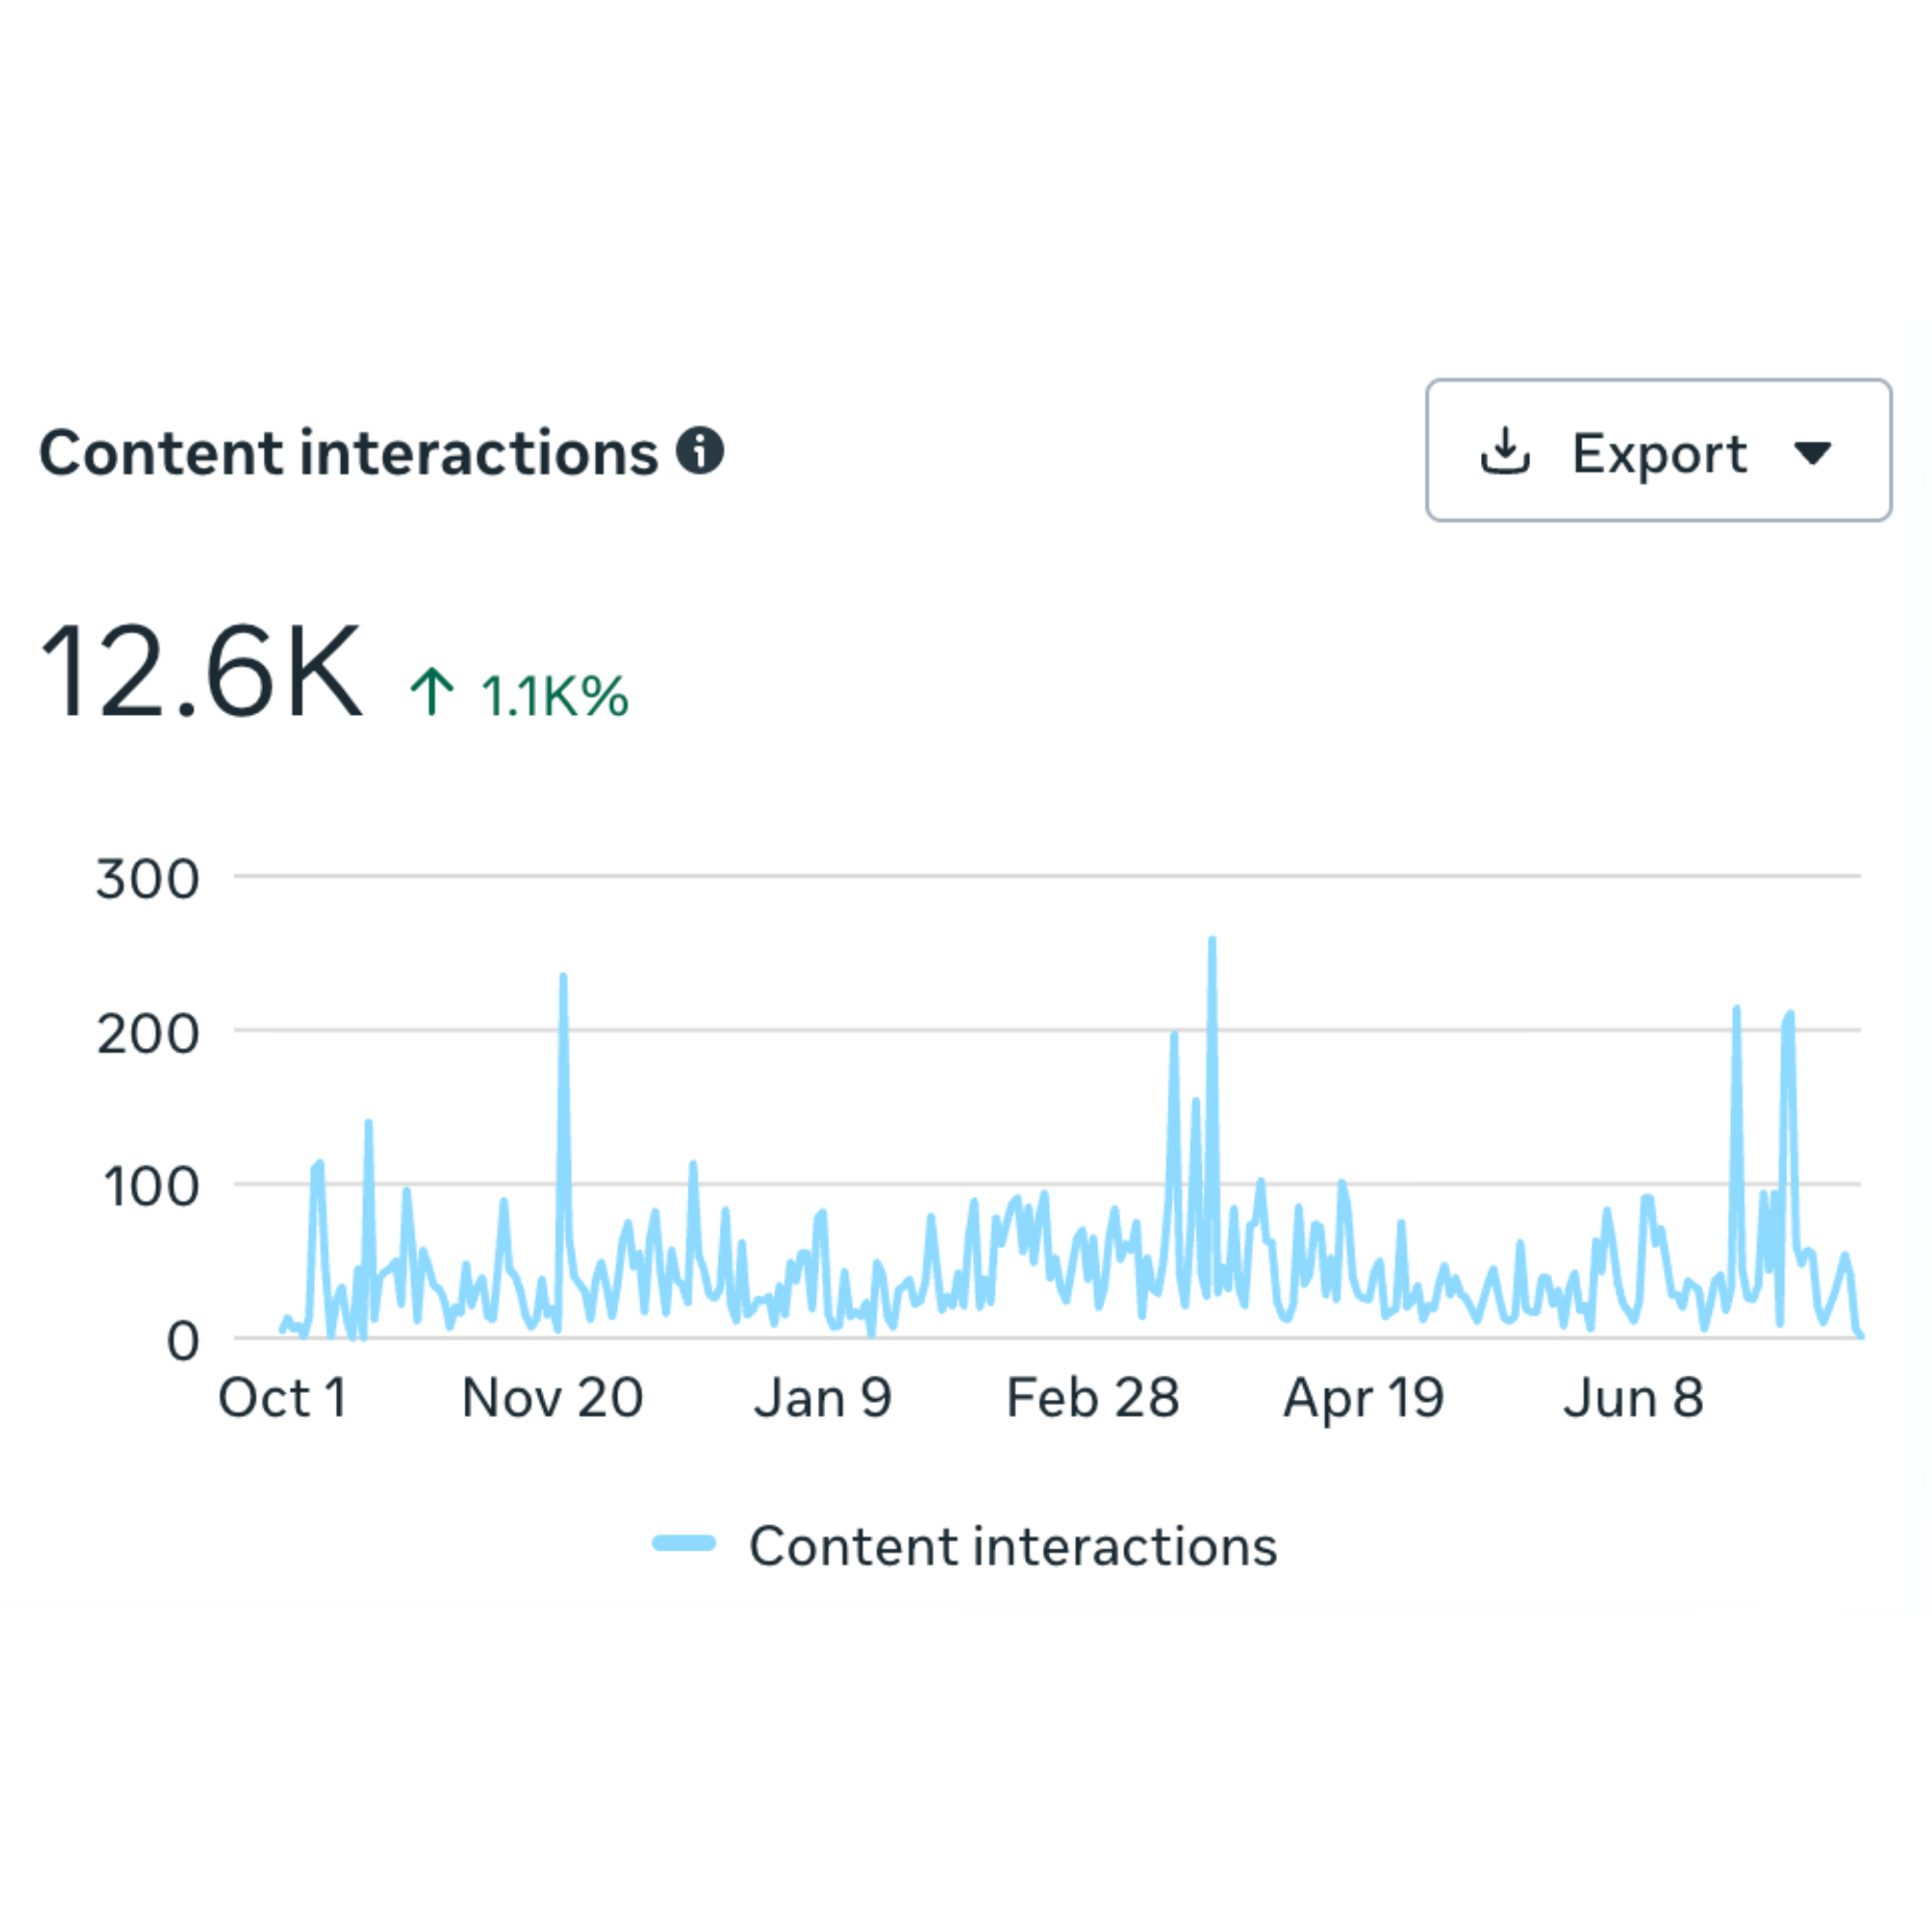Click the Content interactions heading text
The height and width of the screenshot is (1932, 1932).
[x=349, y=453]
